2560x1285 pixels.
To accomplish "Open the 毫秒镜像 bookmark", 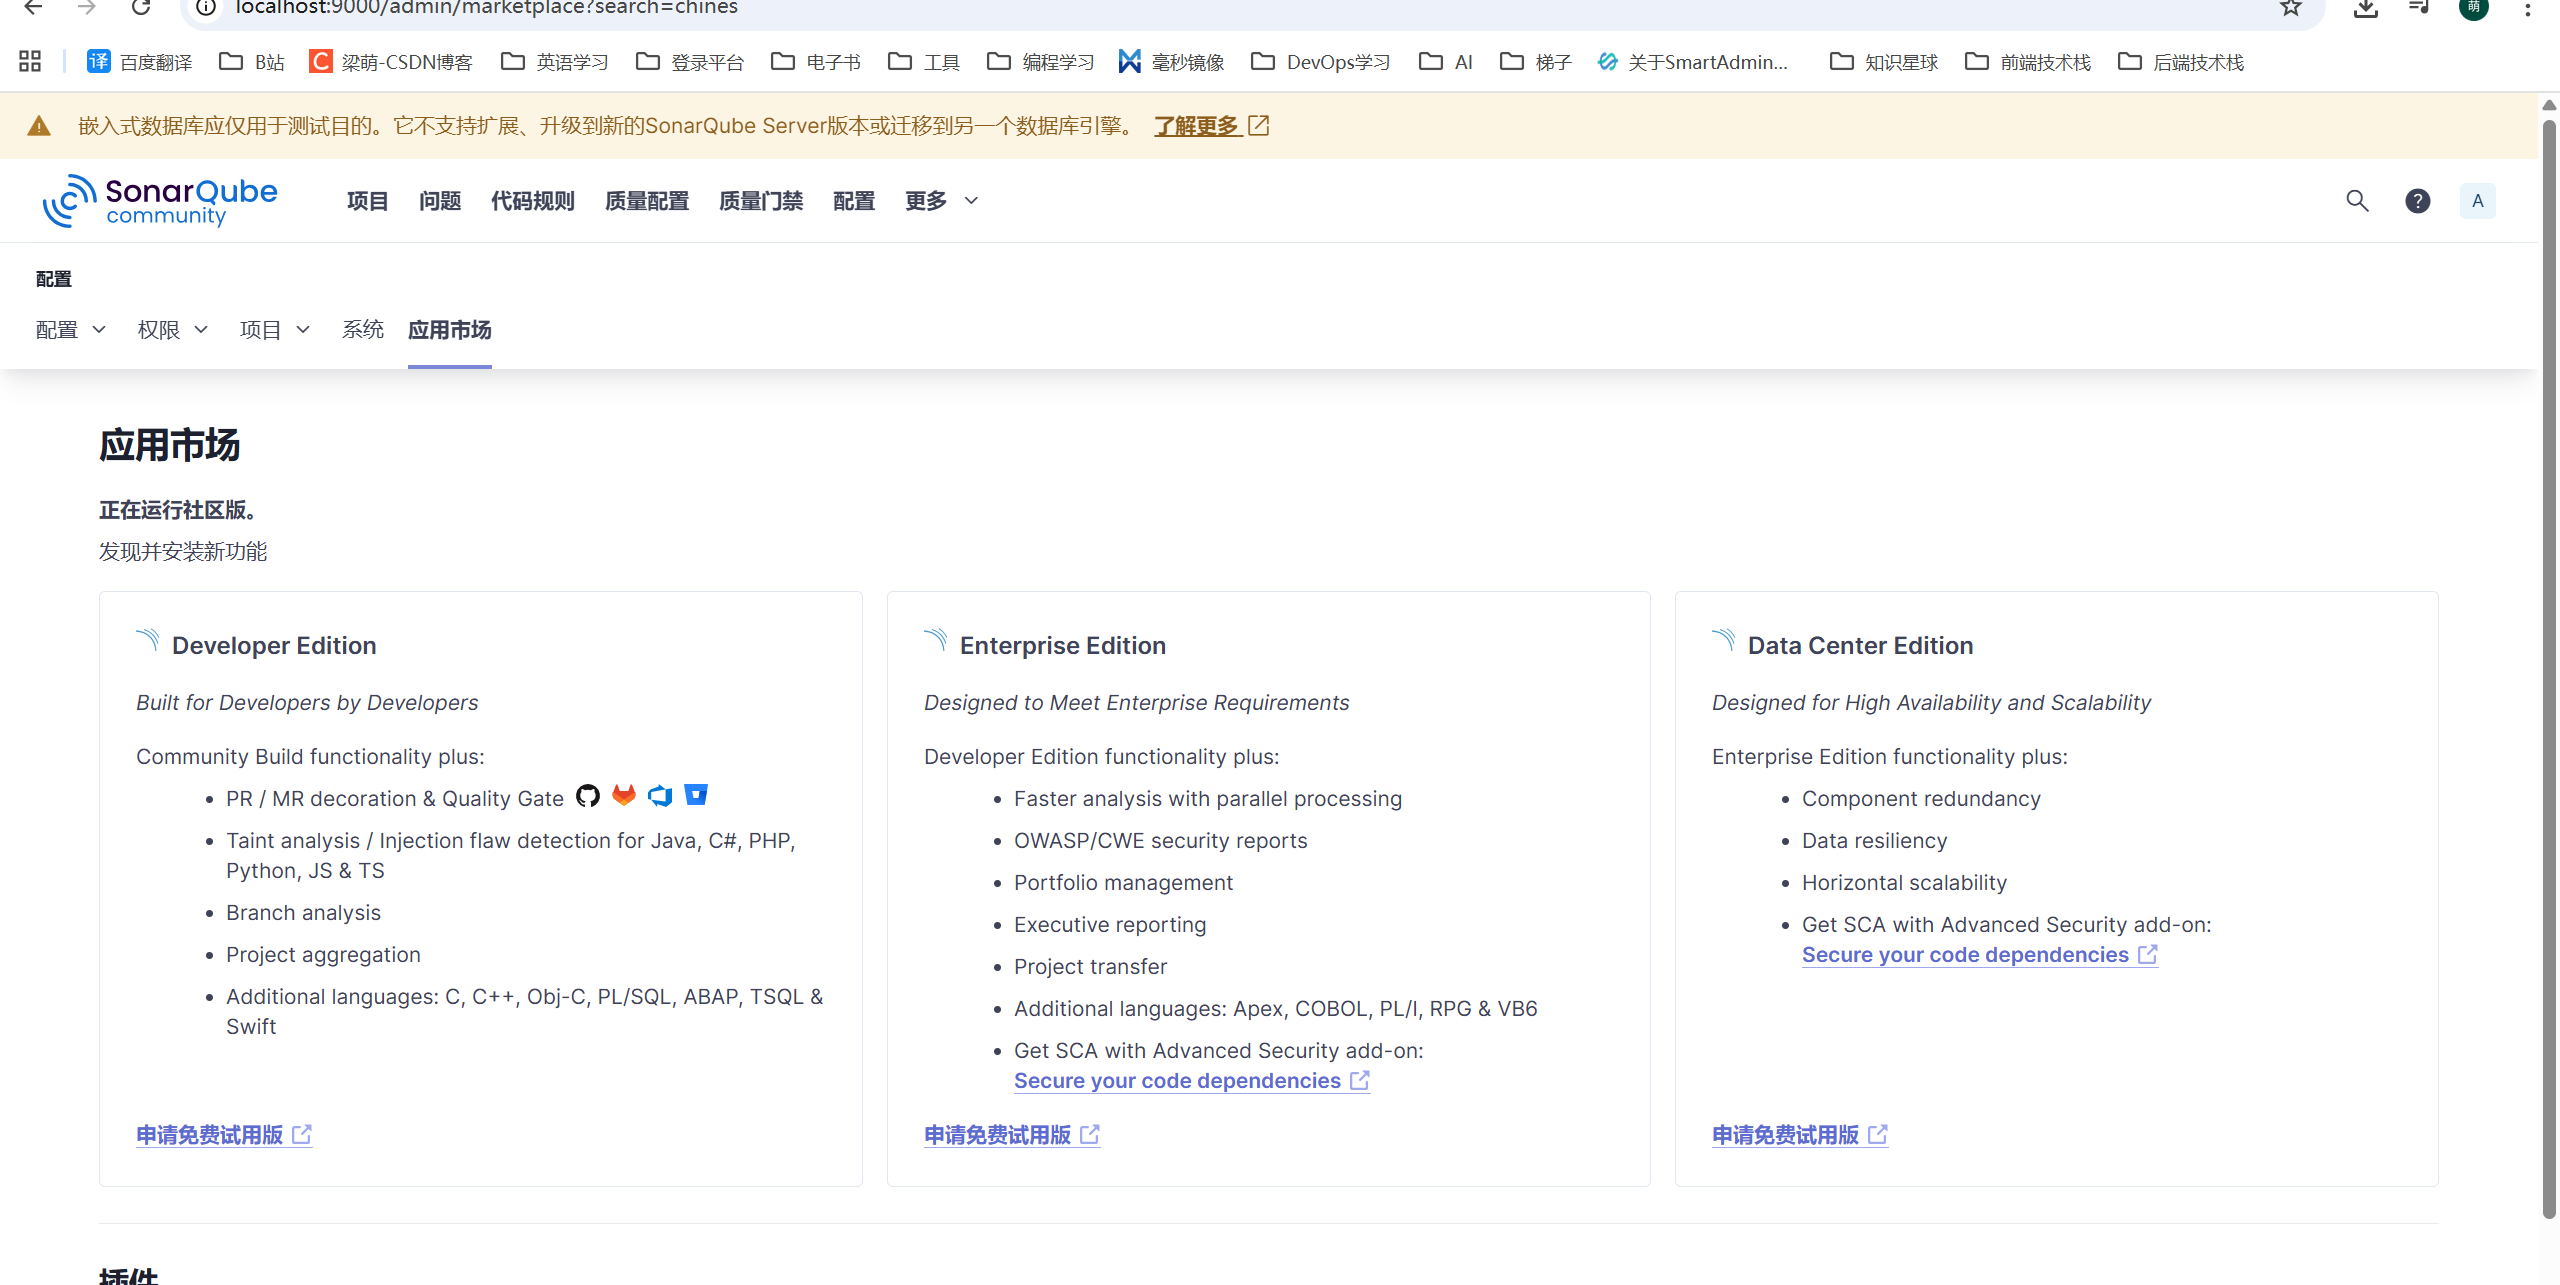I will tap(1171, 62).
